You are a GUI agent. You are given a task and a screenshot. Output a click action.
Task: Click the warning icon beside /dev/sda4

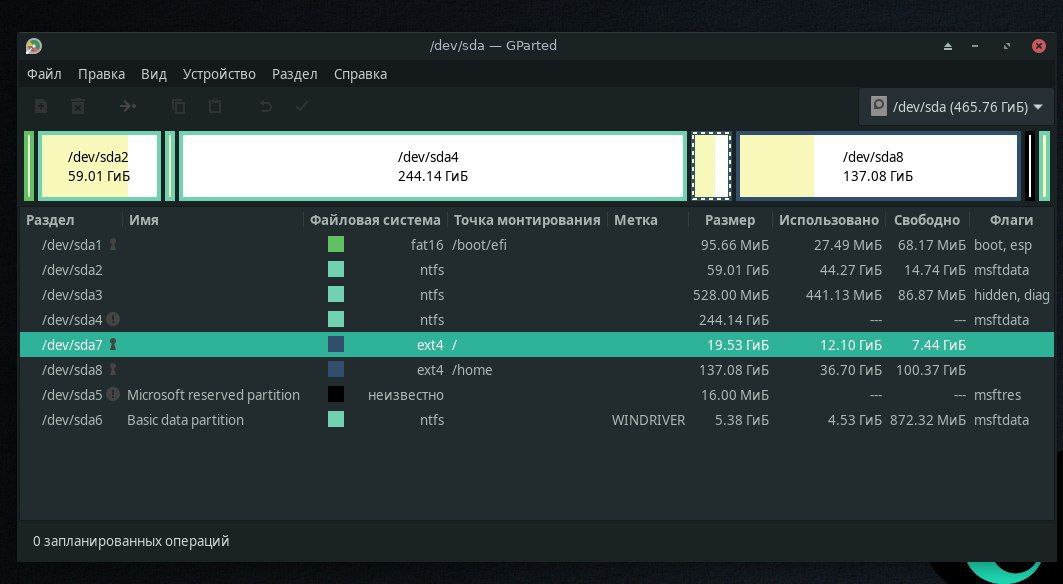(x=113, y=319)
